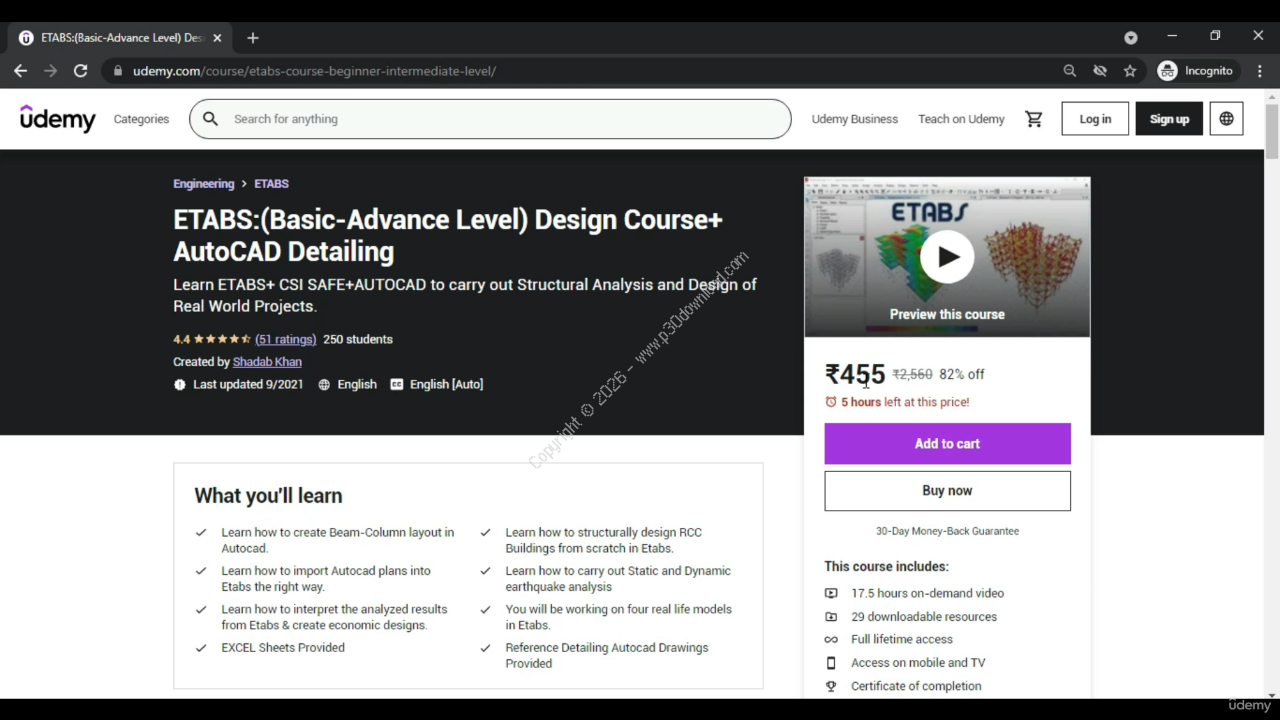Viewport: 1280px width, 720px height.
Task: Open the tab search dropdown arrow
Action: coord(1131,38)
